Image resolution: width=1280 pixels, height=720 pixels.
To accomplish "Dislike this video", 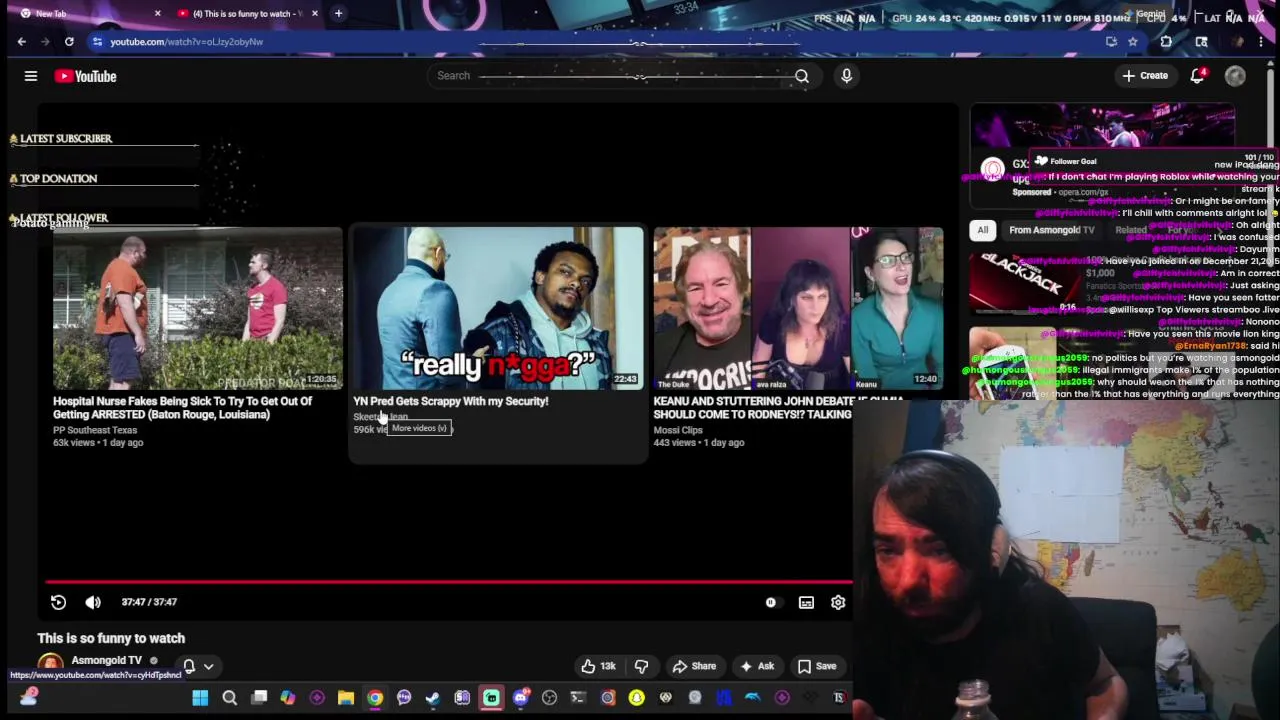I will click(x=642, y=666).
